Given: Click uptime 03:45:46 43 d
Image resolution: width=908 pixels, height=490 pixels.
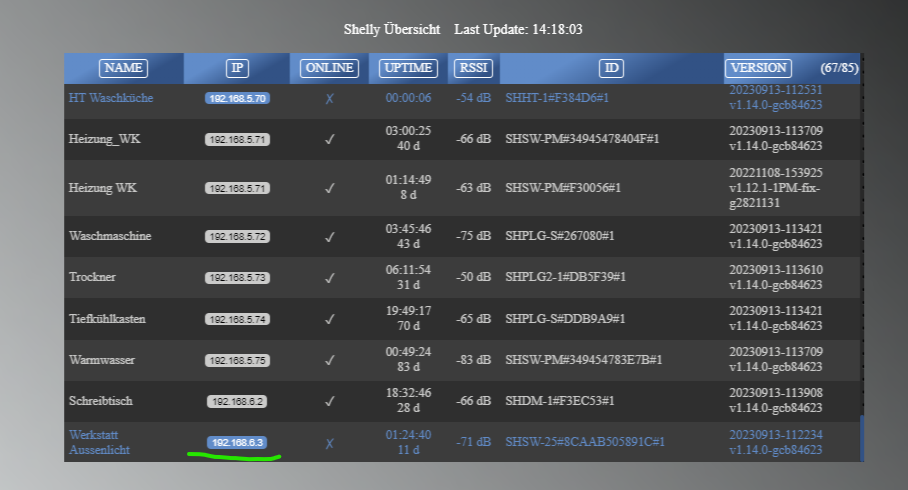Looking at the screenshot, I should 408,236.
